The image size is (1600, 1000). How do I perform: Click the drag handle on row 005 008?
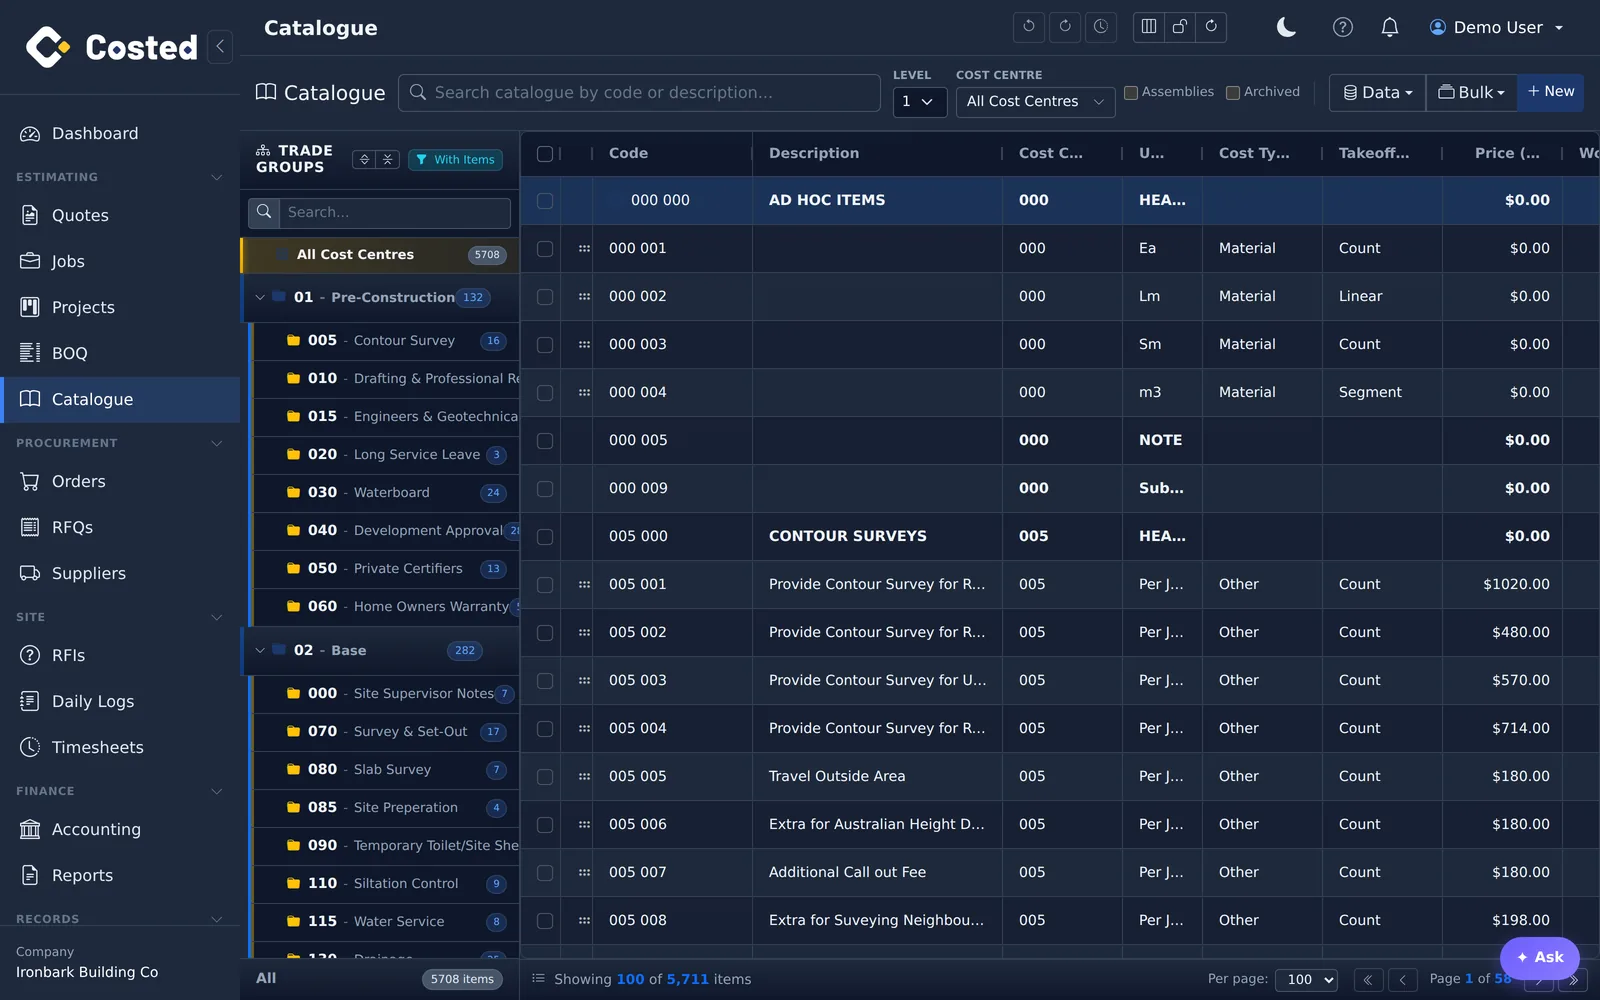click(x=584, y=920)
